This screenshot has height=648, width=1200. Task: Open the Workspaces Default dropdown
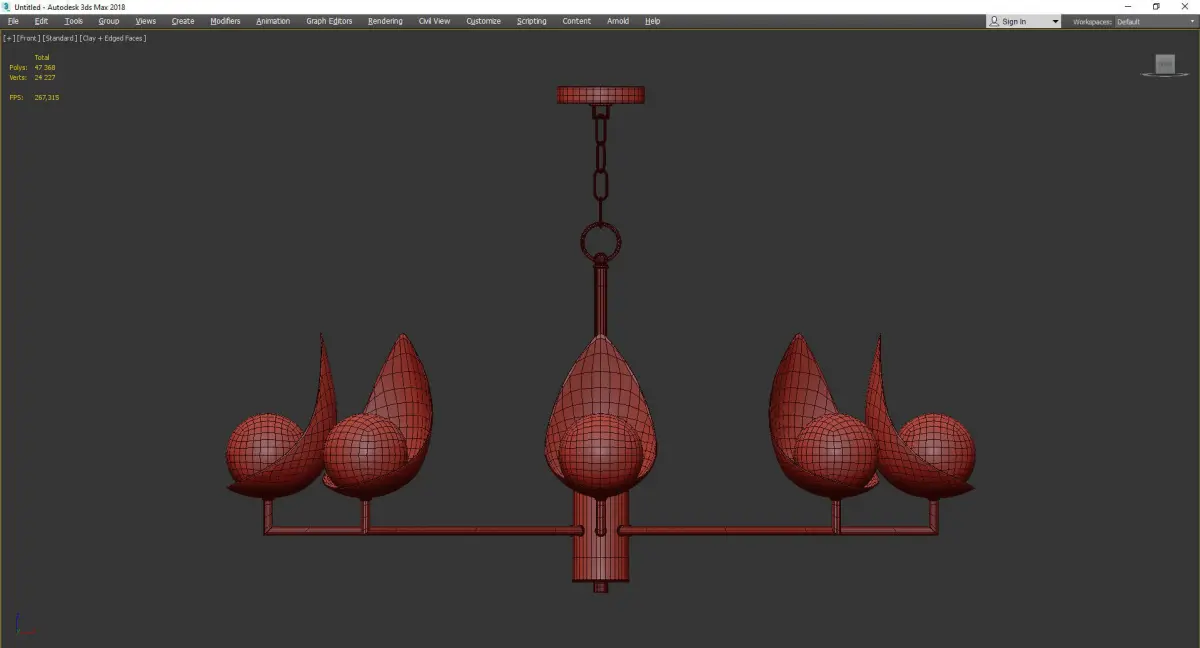pyautogui.click(x=1155, y=21)
